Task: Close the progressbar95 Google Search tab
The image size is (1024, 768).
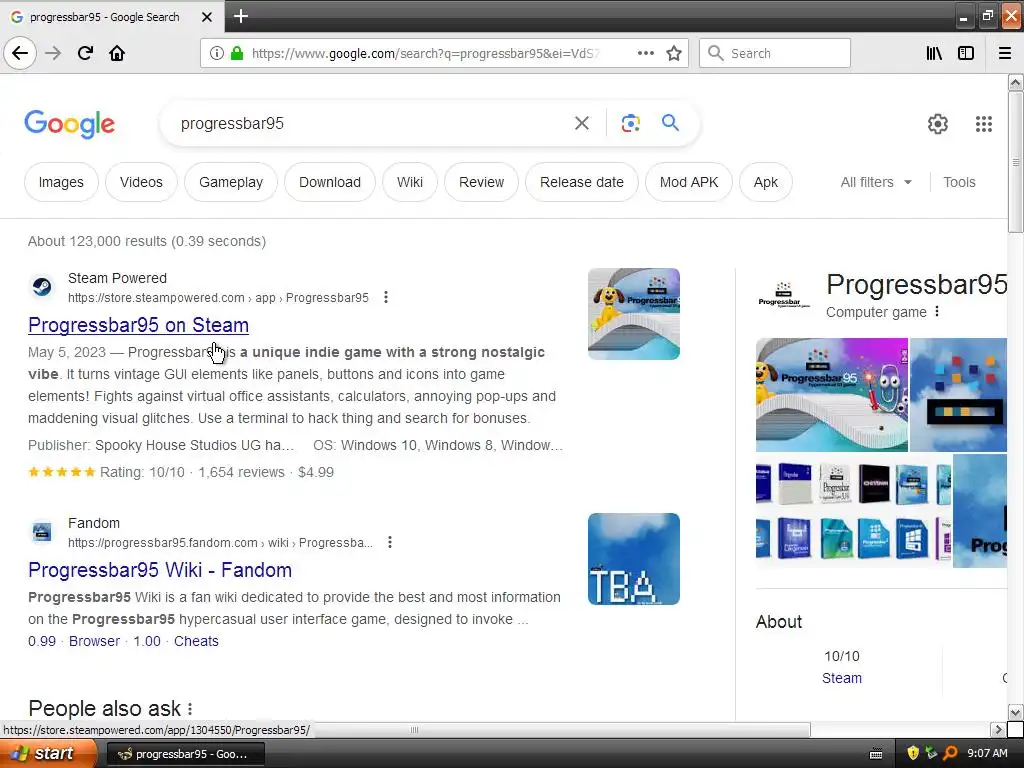Action: (206, 17)
